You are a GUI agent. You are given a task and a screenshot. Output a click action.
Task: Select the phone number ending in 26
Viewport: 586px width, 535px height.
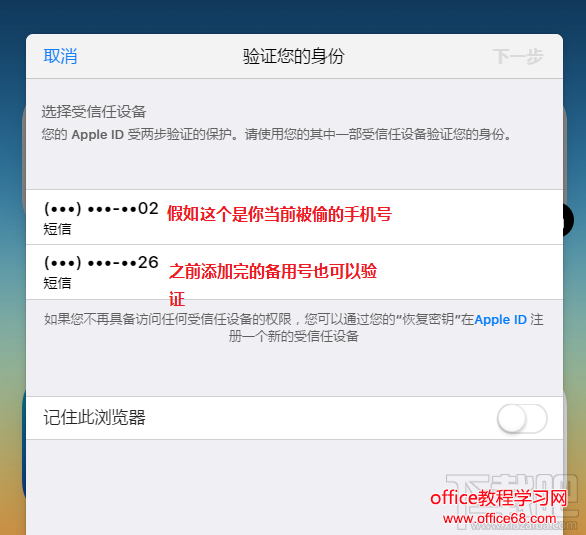294,272
